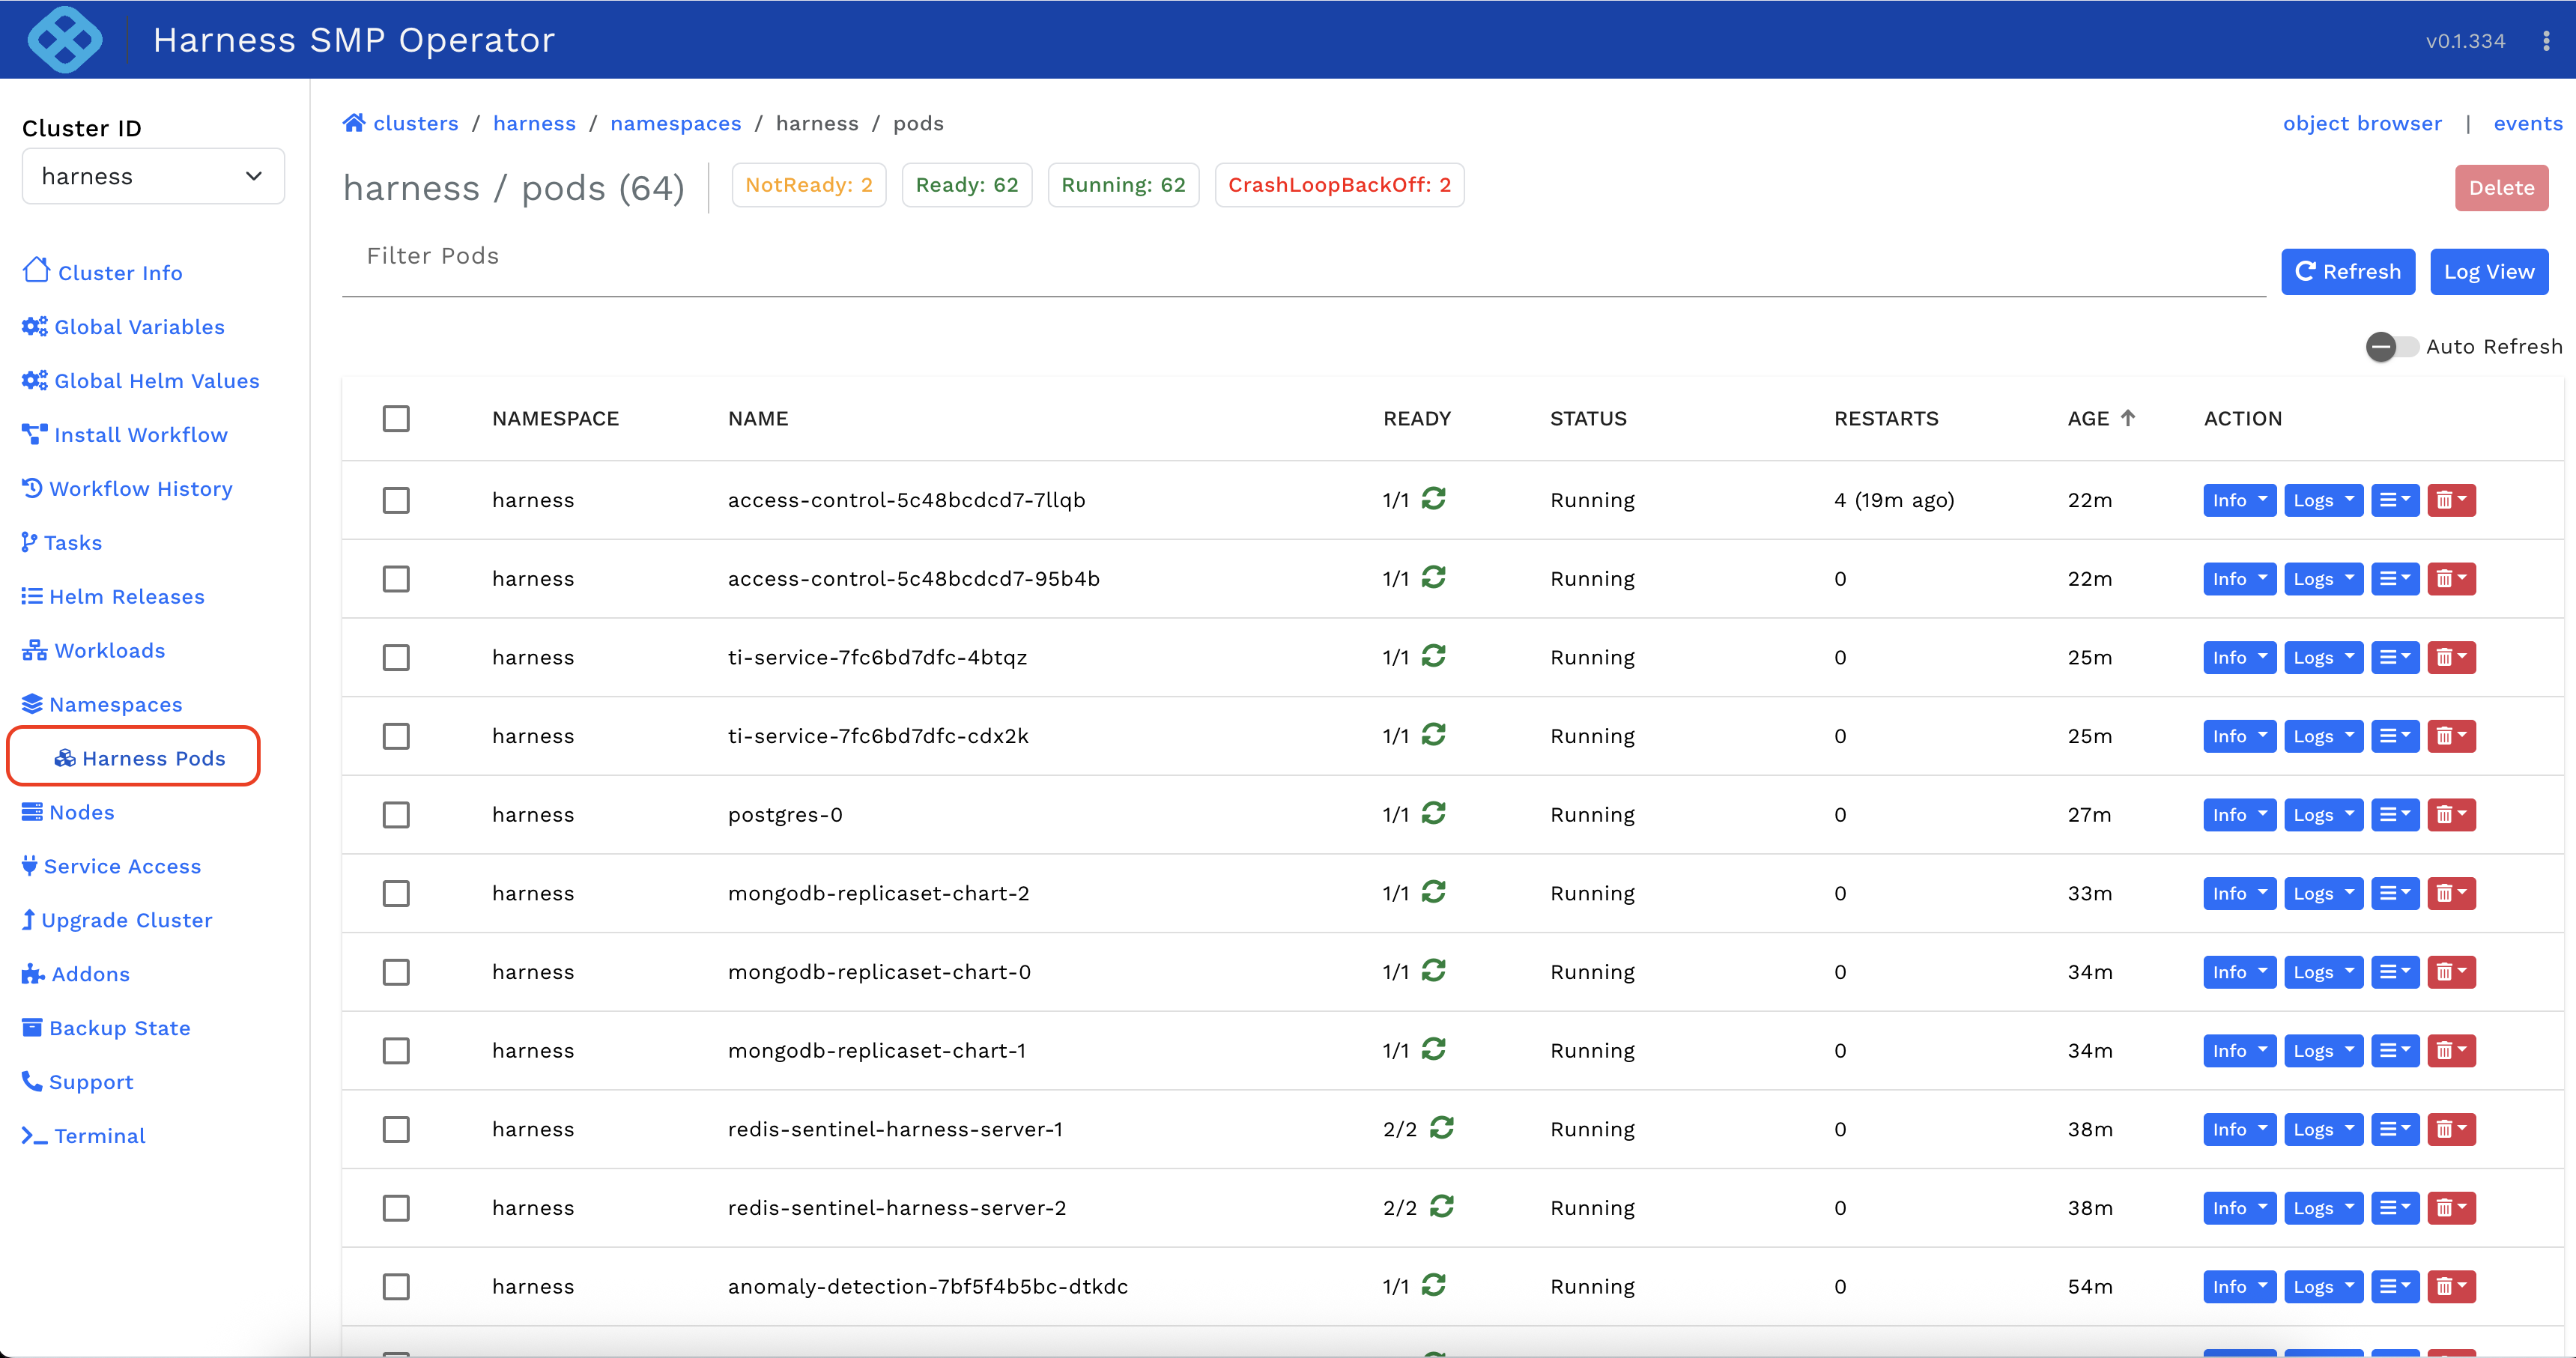2576x1358 pixels.
Task: Launch the Terminal from the sidebar
Action: coord(84,1136)
